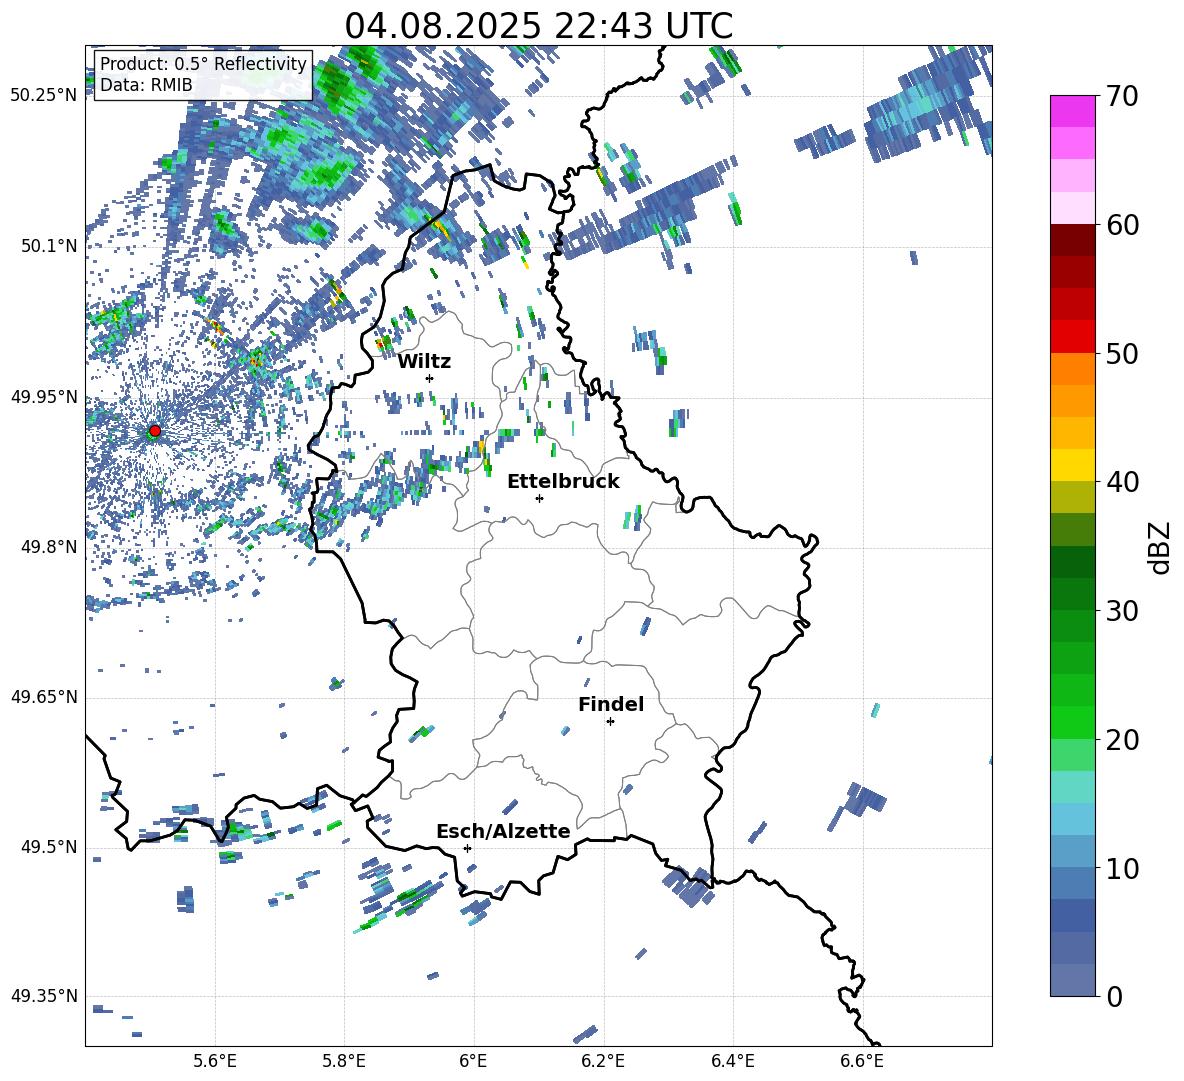1184x1081 pixels.
Task: Click the yellow 40 dBZ swatch
Action: click(x=1072, y=465)
